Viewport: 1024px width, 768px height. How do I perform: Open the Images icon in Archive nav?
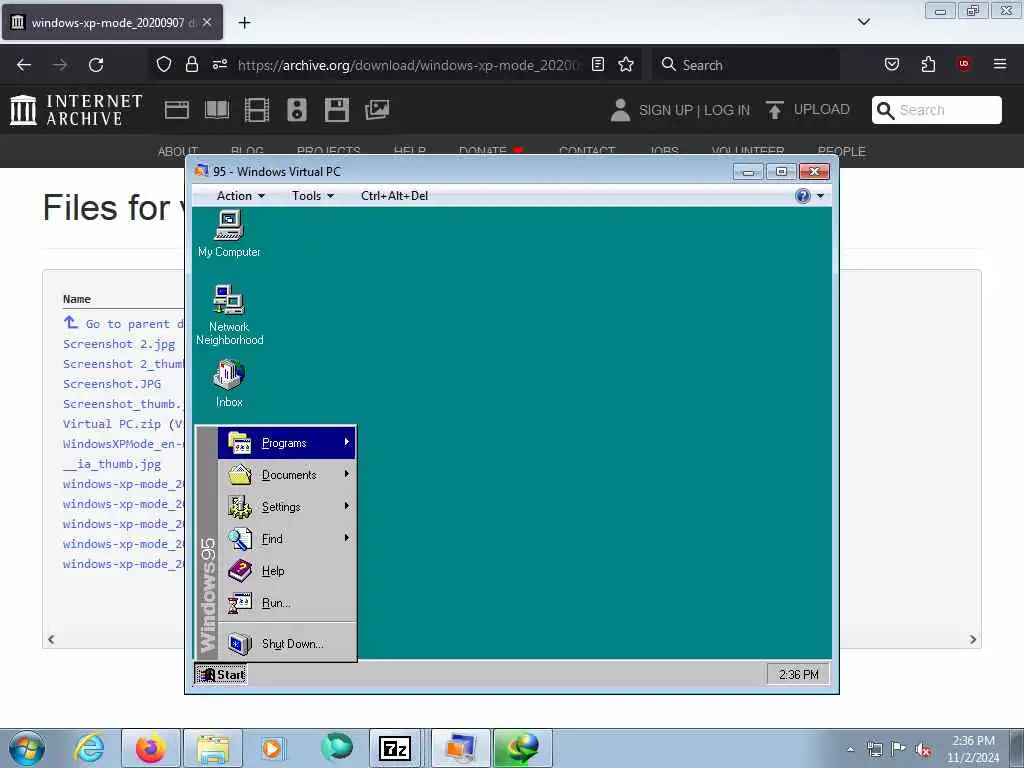[x=377, y=110]
